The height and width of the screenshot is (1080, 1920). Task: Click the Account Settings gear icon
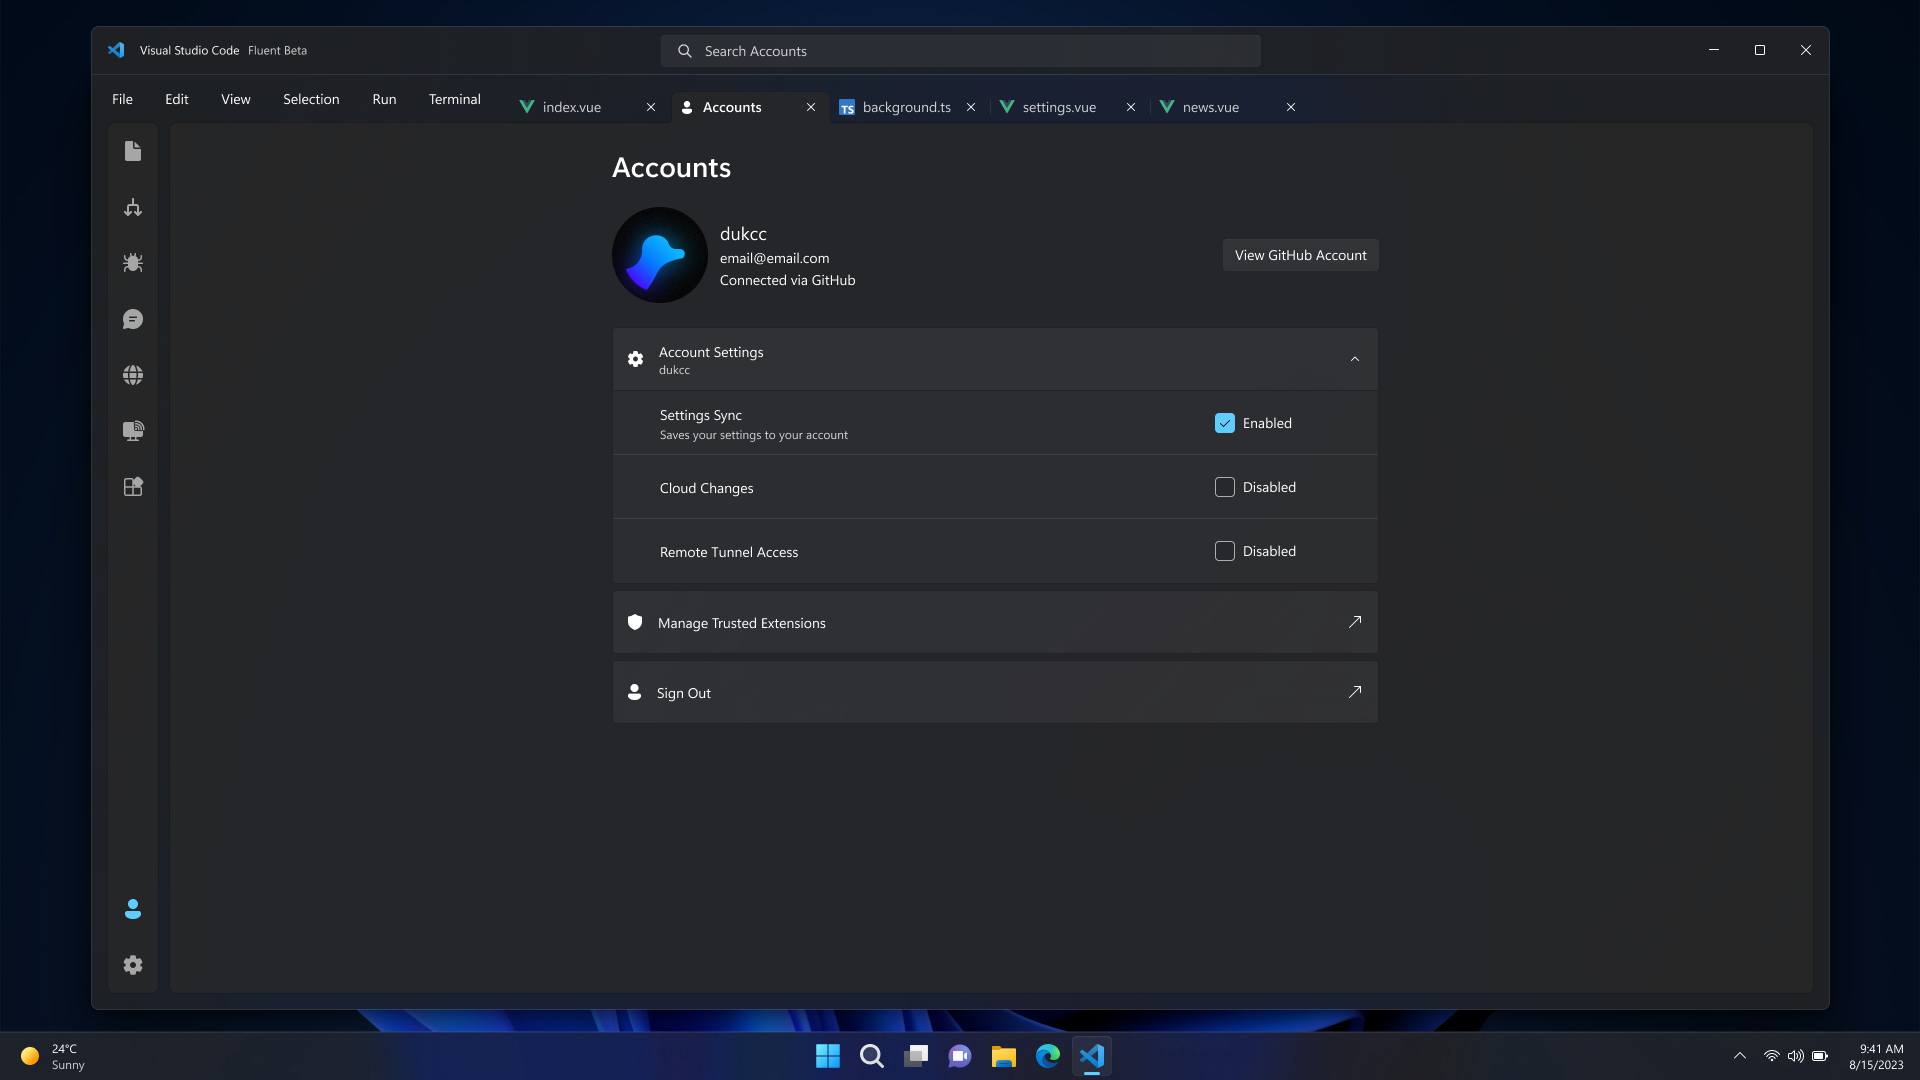tap(635, 359)
